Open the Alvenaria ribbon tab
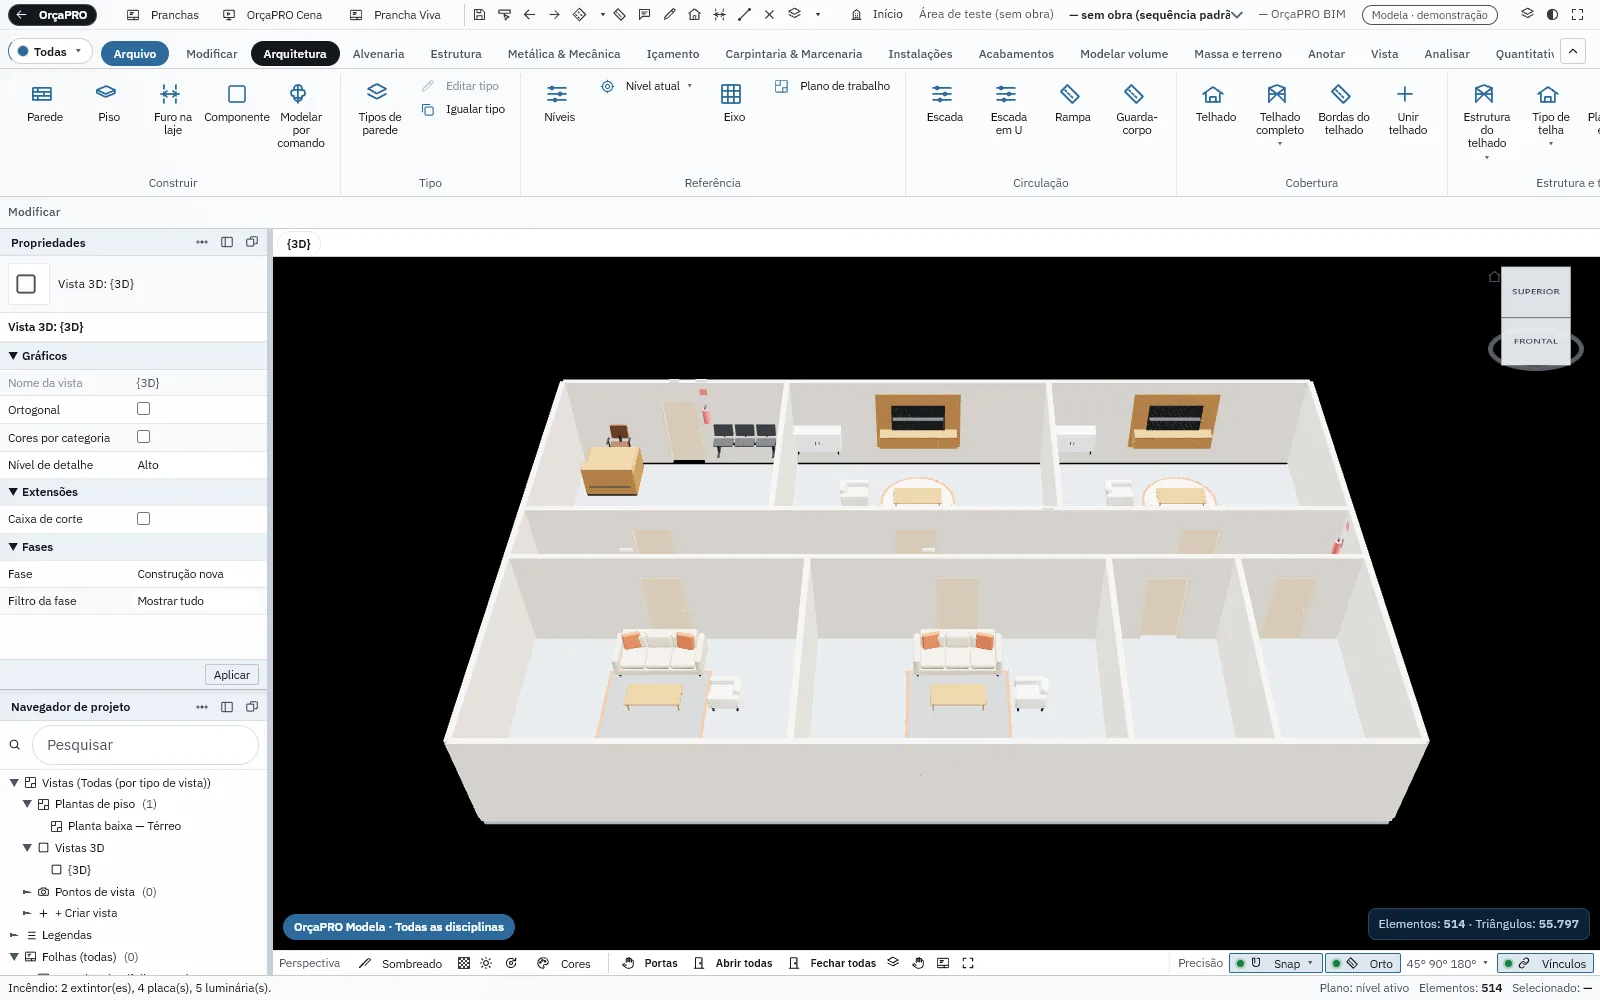 point(378,54)
